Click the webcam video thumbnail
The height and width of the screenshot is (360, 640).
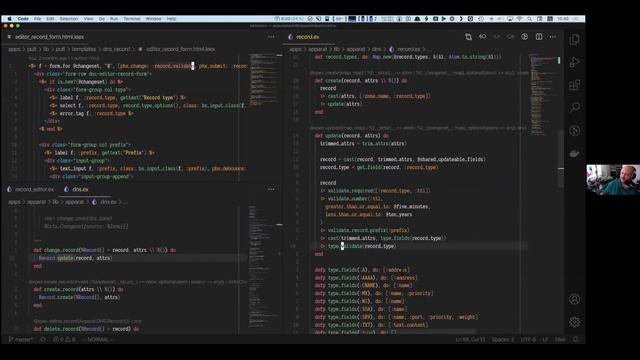coord(613,180)
